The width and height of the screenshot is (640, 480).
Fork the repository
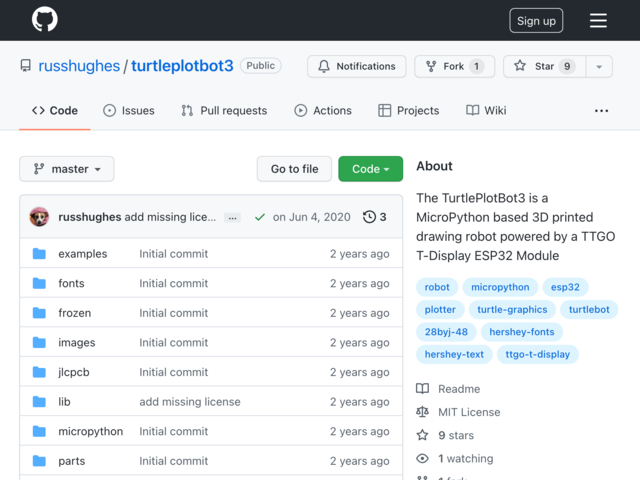point(454,66)
